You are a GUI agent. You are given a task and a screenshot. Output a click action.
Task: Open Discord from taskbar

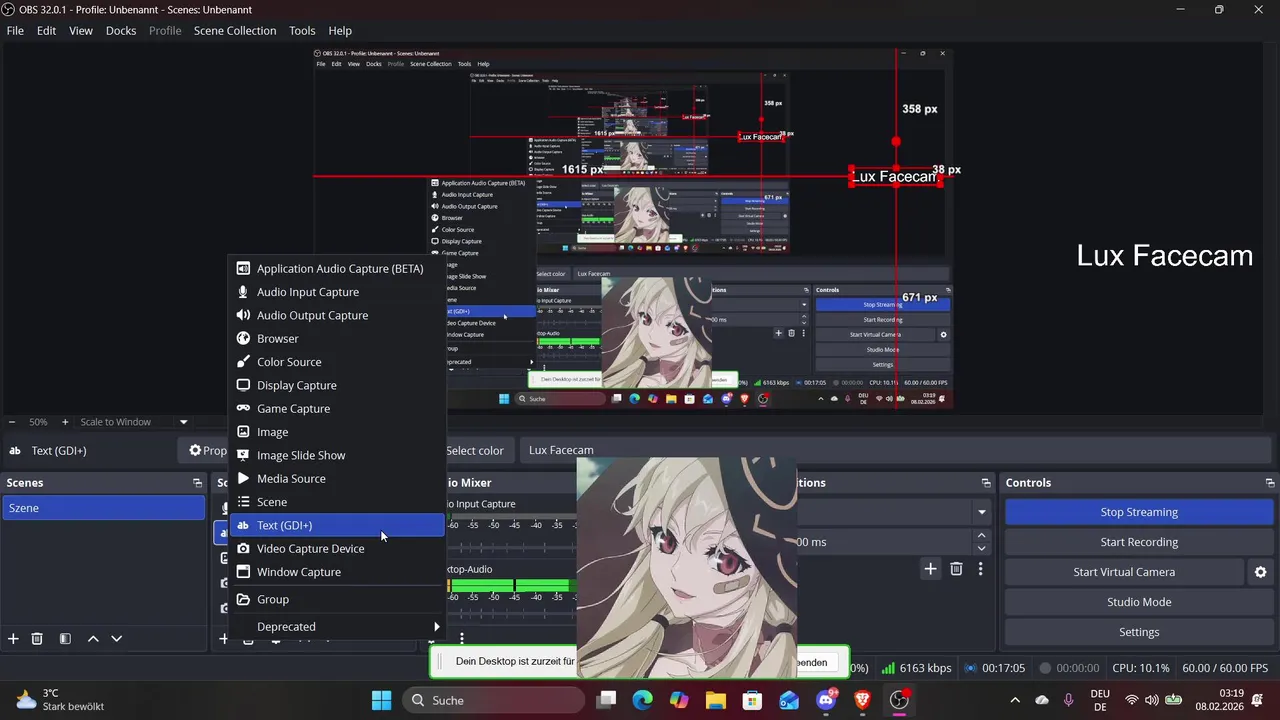(x=826, y=700)
